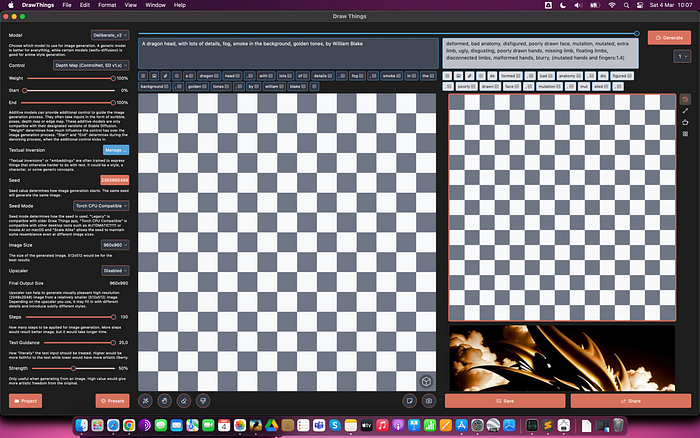Click the Steps slider handle
Screen dimensions: 700x438
click(x=113, y=317)
